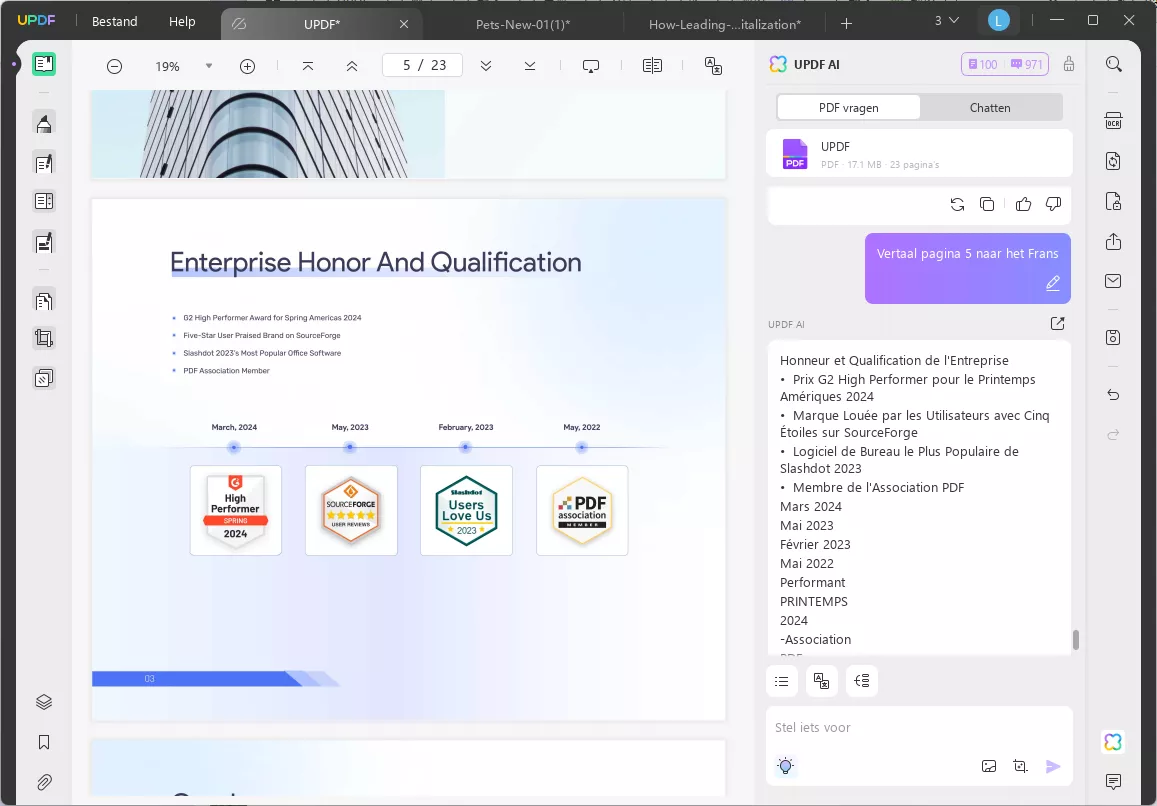Regenerate the AI response
The image size is (1157, 806).
[x=957, y=204]
